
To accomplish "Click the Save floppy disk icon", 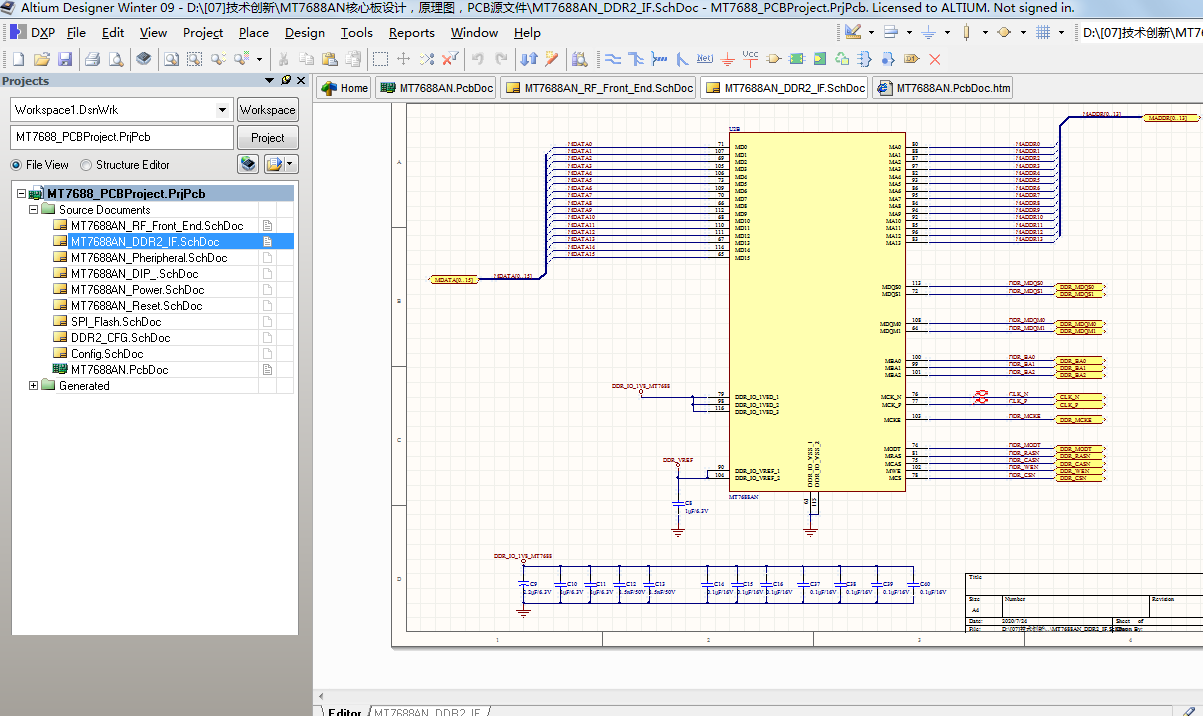I will pos(64,59).
